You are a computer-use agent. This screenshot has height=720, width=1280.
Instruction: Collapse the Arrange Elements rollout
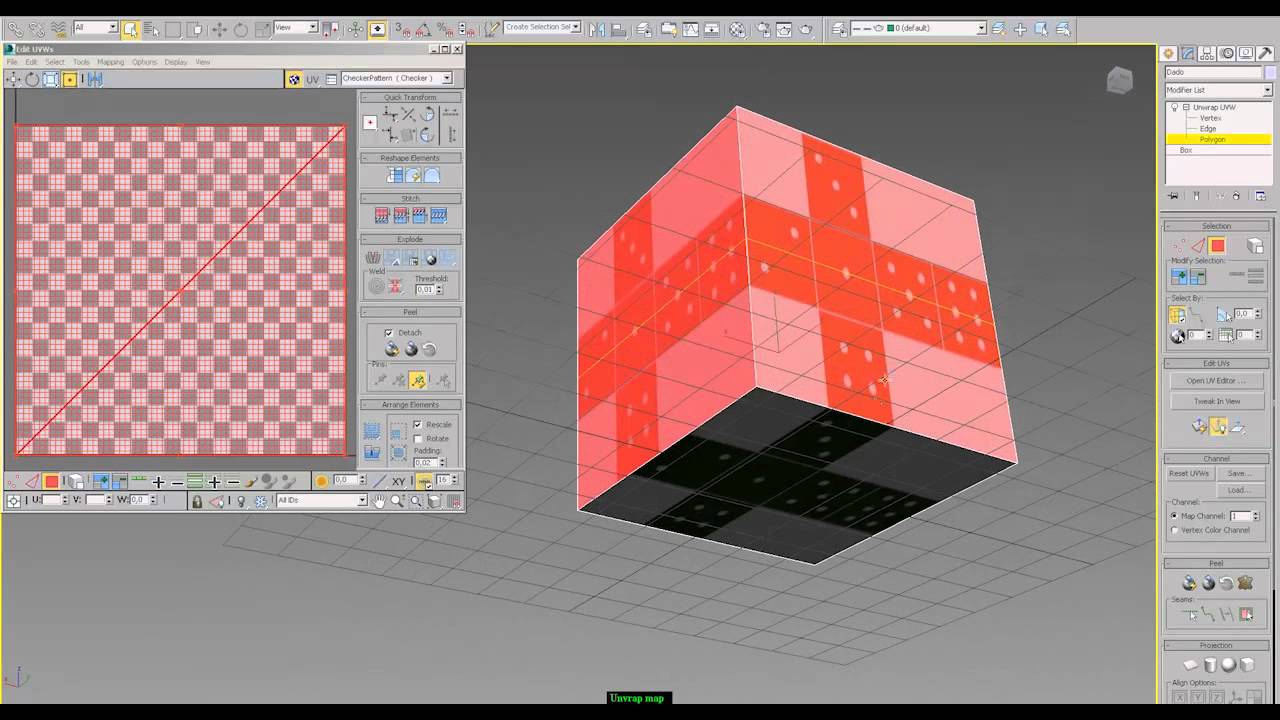pyautogui.click(x=410, y=405)
